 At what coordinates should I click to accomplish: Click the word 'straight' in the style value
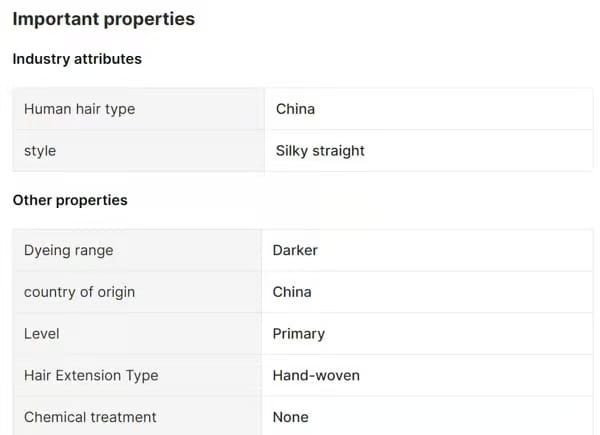point(340,151)
